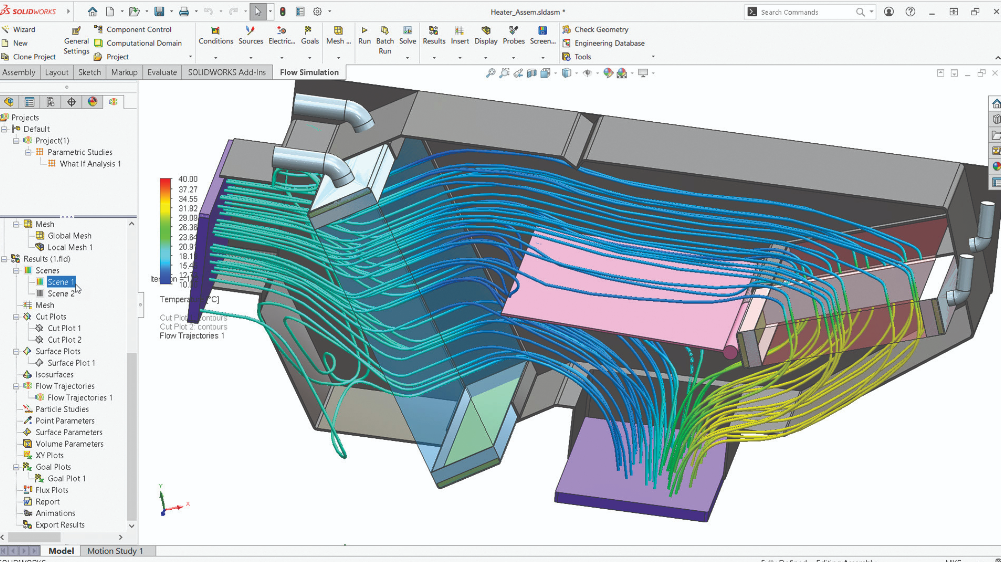Image resolution: width=1001 pixels, height=562 pixels.
Task: Run the flow simulation
Action: [x=365, y=36]
